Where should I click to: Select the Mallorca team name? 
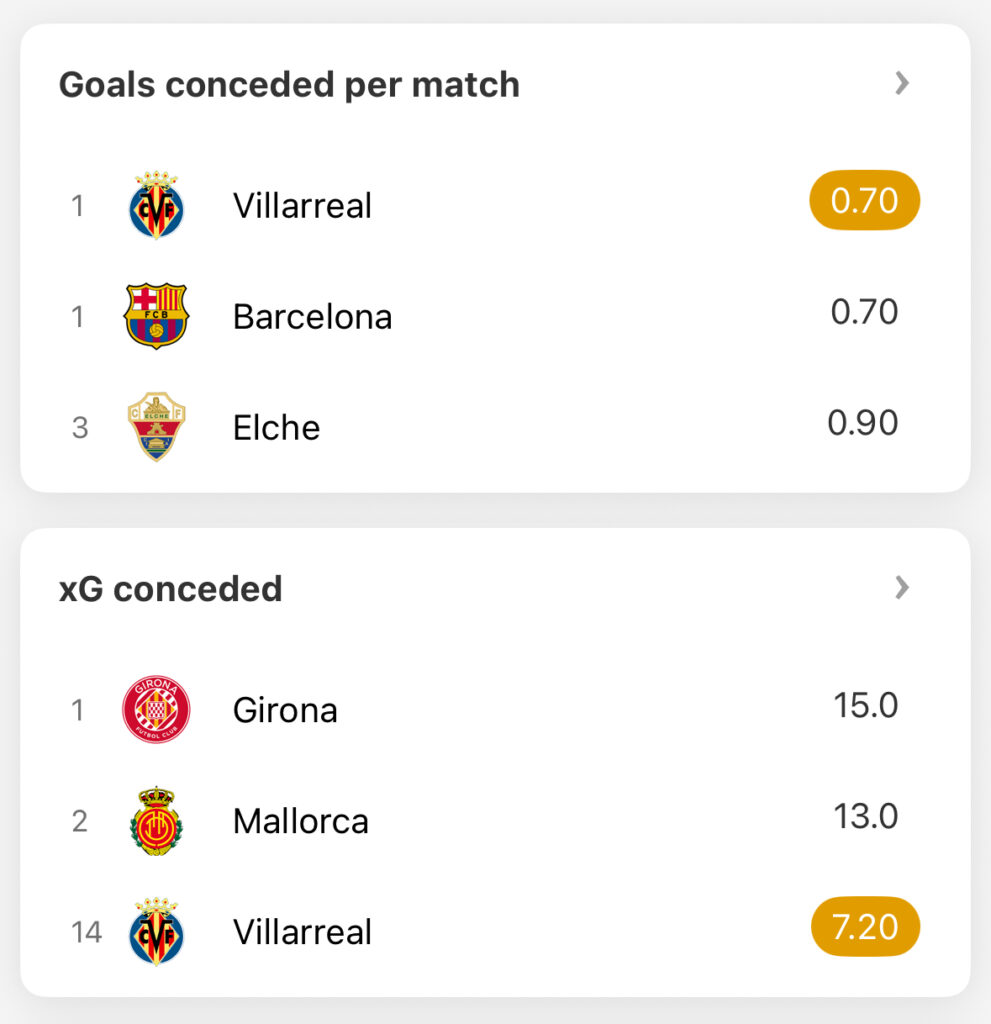(300, 822)
